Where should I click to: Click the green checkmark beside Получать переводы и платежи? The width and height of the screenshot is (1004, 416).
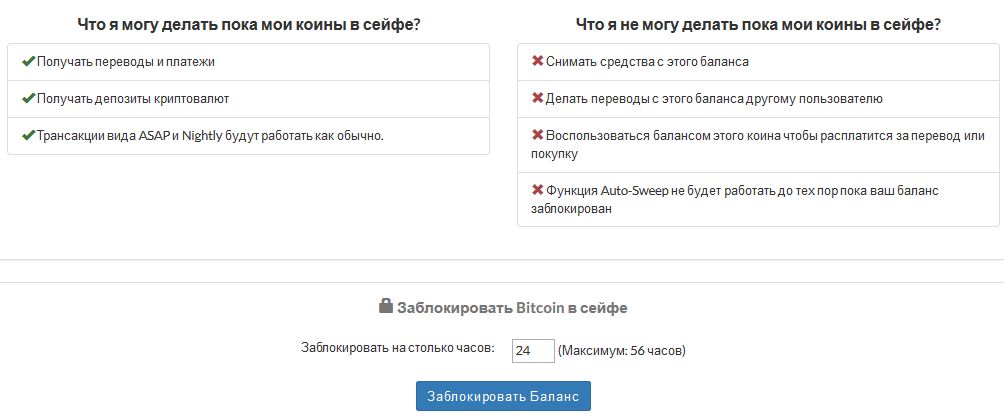coord(28,61)
